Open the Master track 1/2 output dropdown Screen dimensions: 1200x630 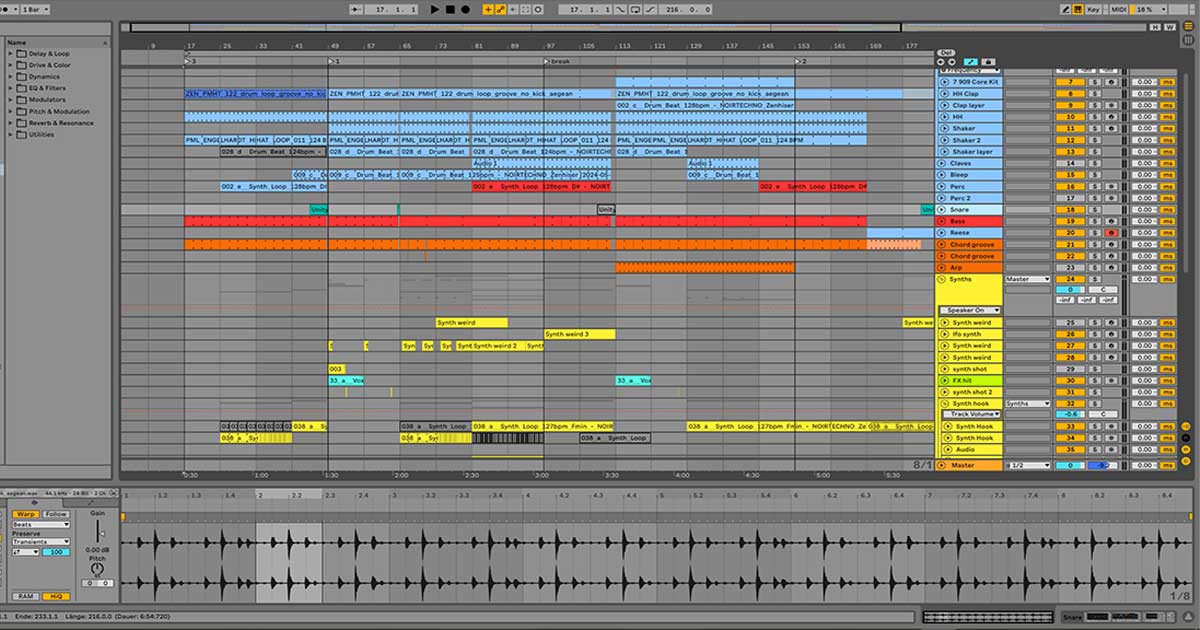click(1028, 465)
